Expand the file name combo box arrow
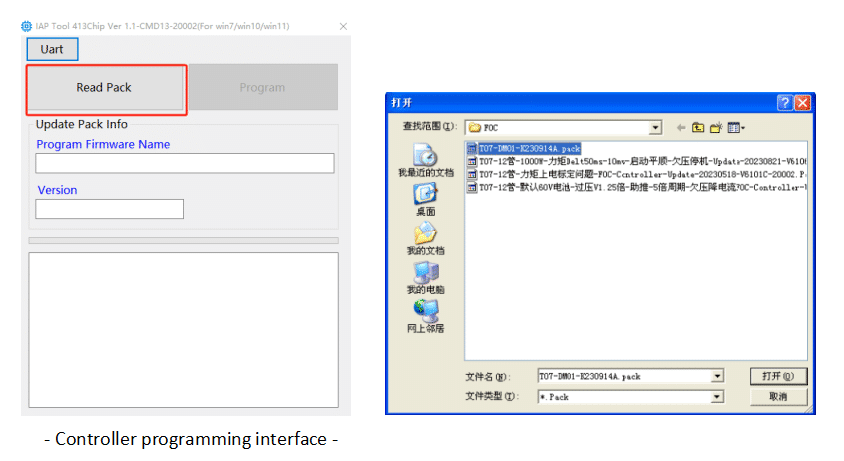 (717, 376)
